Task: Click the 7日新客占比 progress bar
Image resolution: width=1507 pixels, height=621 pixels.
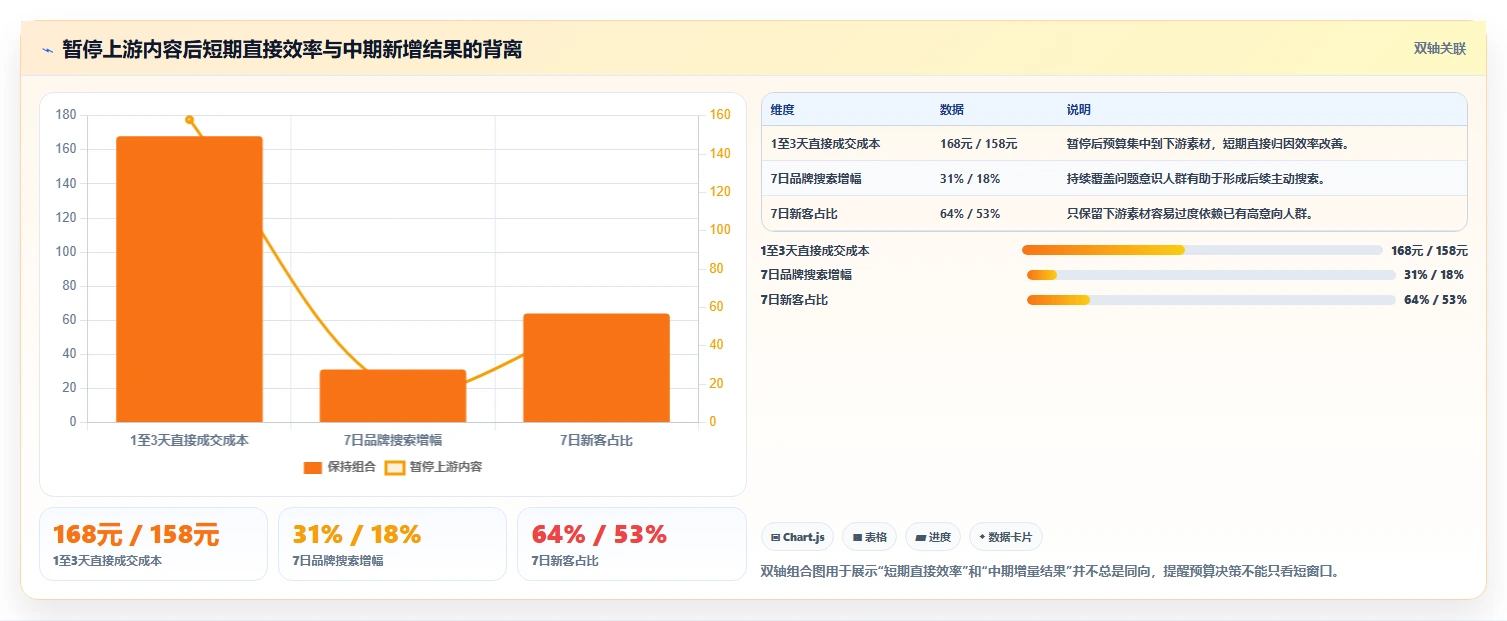Action: click(1211, 300)
